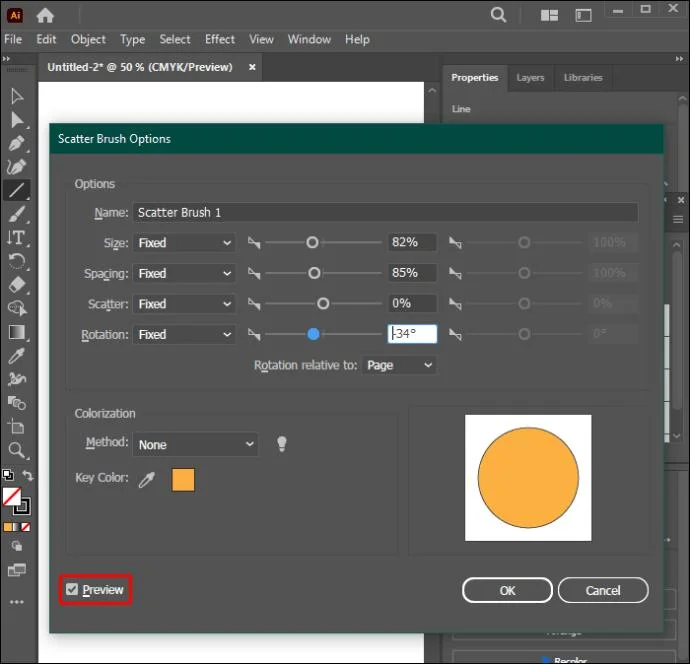This screenshot has width=690, height=664.
Task: Open the Object menu
Action: (x=88, y=40)
